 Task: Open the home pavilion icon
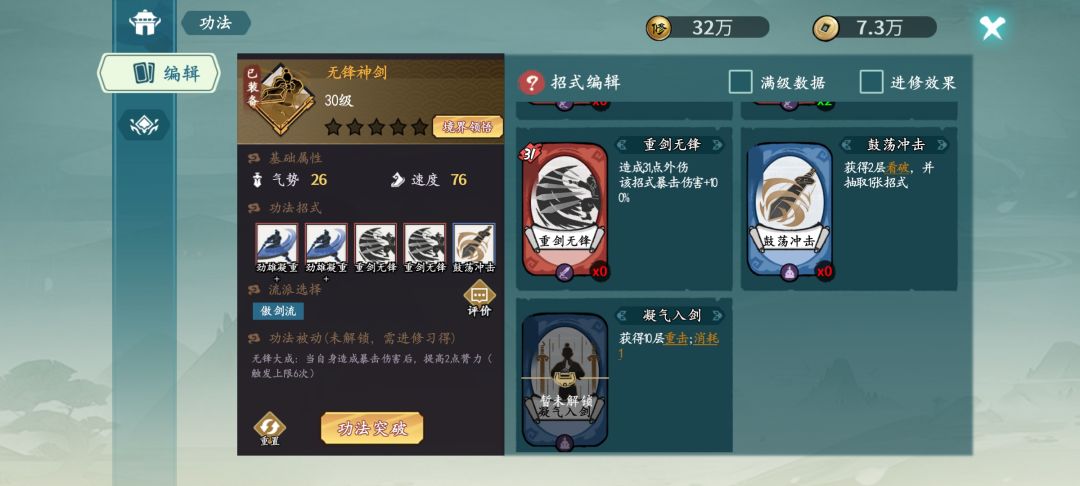point(145,22)
